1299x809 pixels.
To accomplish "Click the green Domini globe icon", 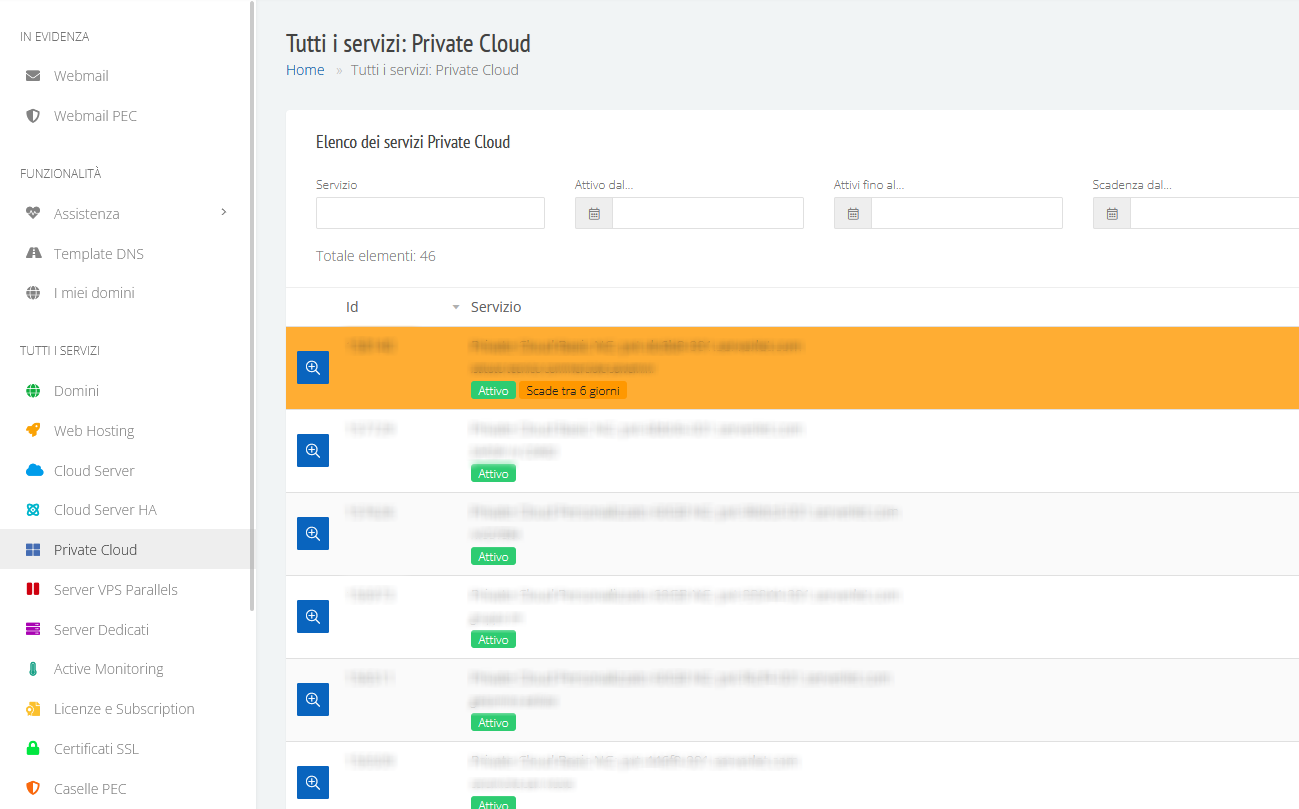I will [x=33, y=391].
